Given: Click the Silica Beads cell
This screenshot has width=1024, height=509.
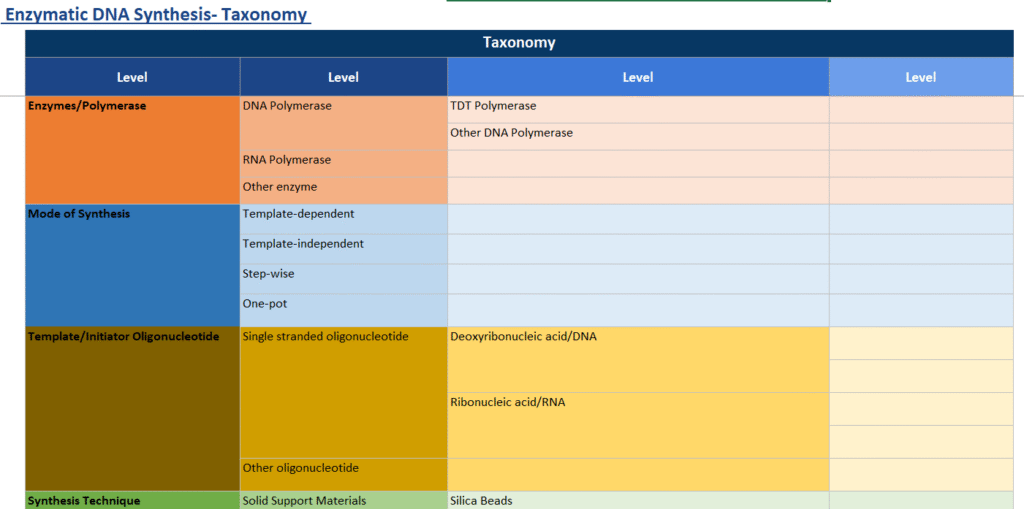Looking at the screenshot, I should point(637,500).
